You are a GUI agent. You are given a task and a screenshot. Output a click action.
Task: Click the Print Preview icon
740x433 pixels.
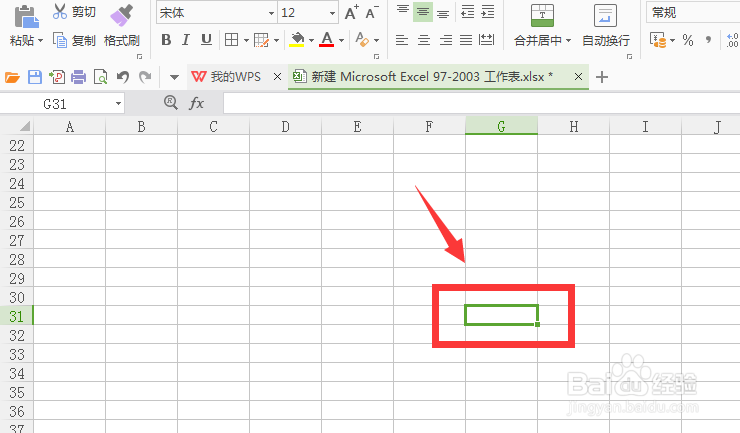[x=101, y=77]
